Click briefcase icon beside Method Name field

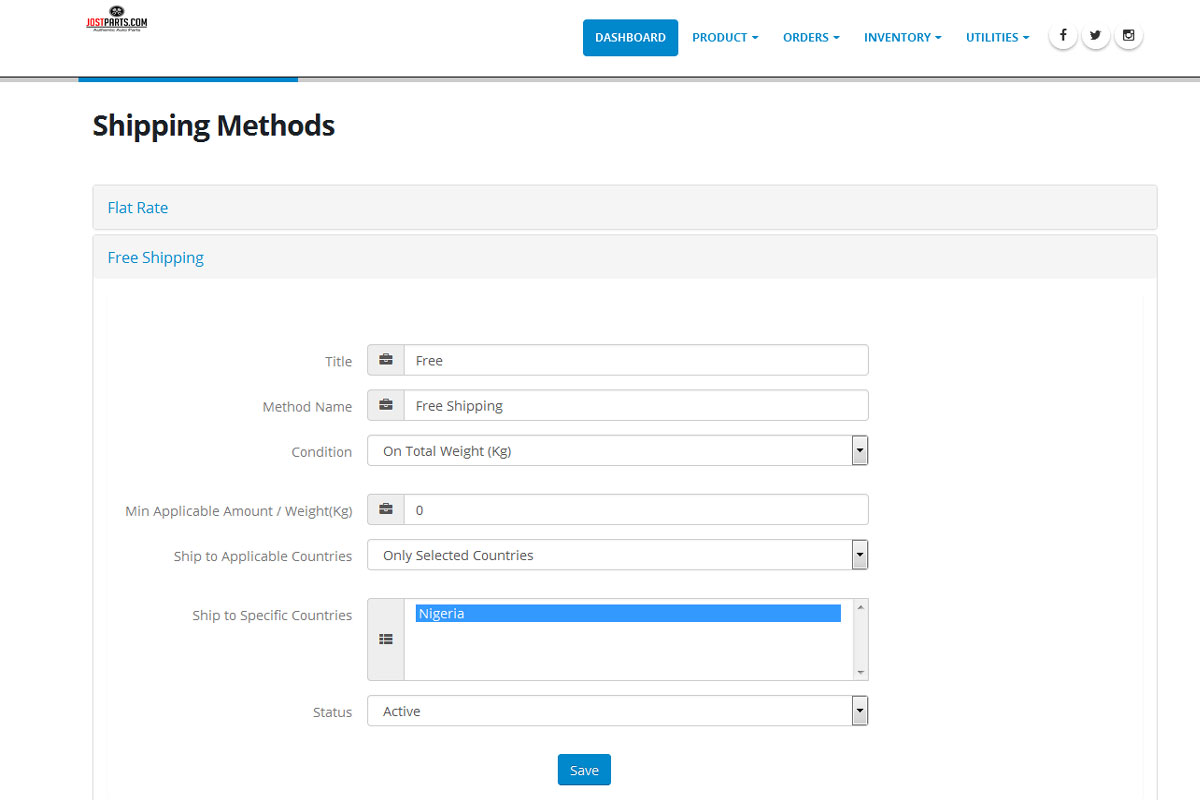click(386, 406)
